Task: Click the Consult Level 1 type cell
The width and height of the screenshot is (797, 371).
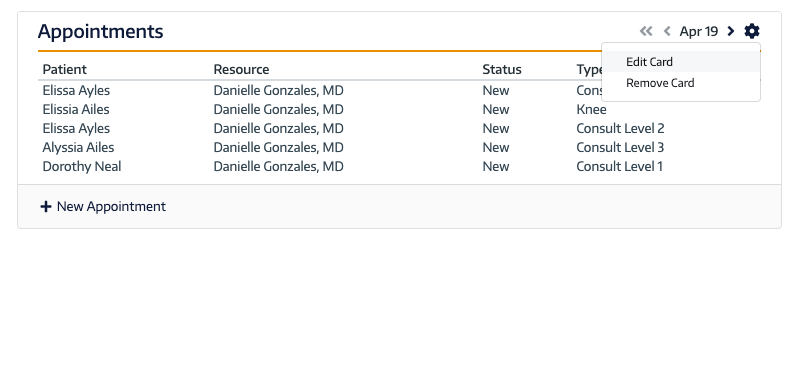Action: 619,167
